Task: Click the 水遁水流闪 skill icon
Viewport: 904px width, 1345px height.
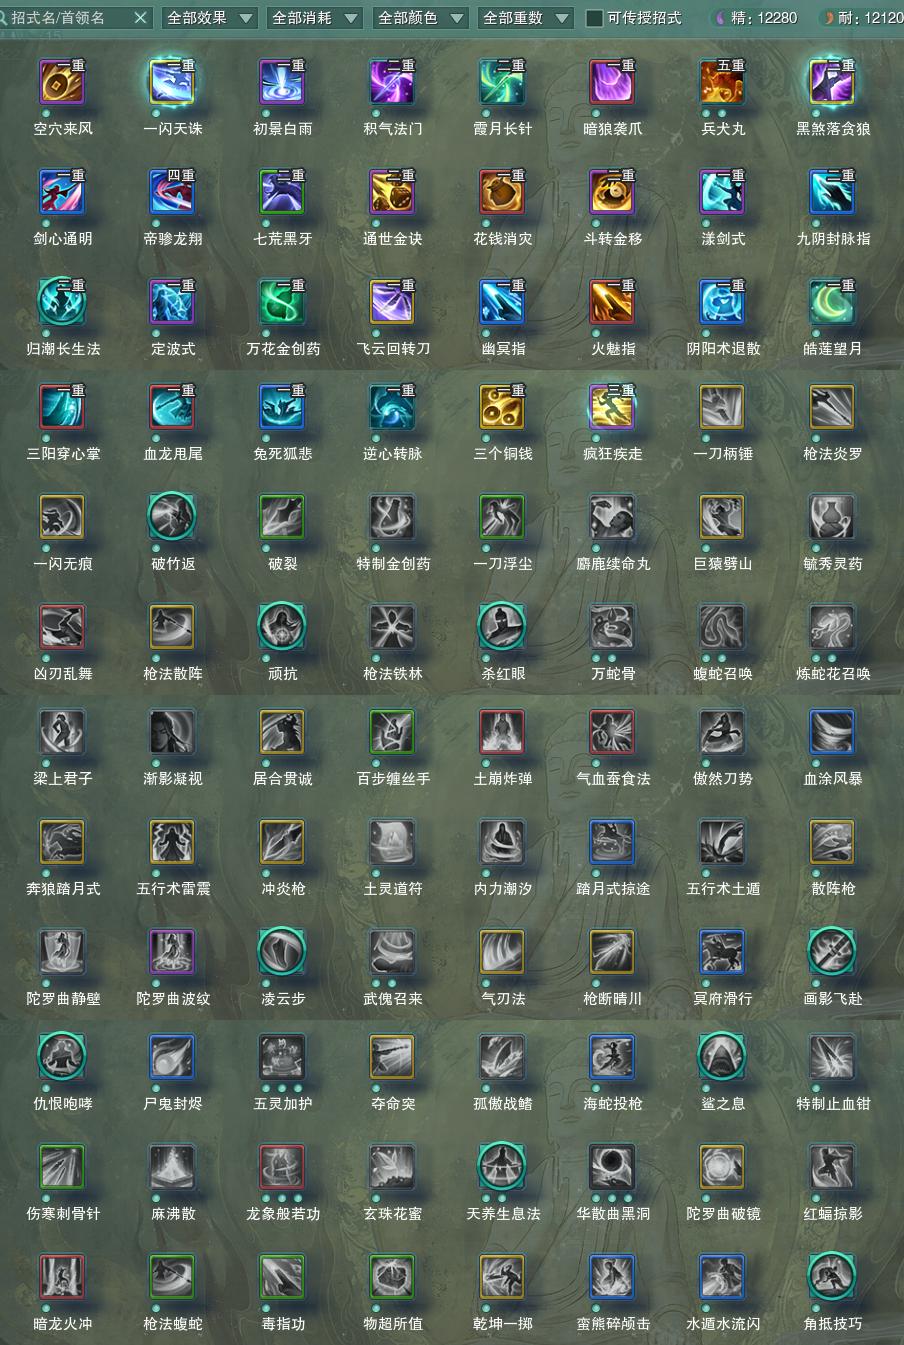Action: pos(722,1278)
